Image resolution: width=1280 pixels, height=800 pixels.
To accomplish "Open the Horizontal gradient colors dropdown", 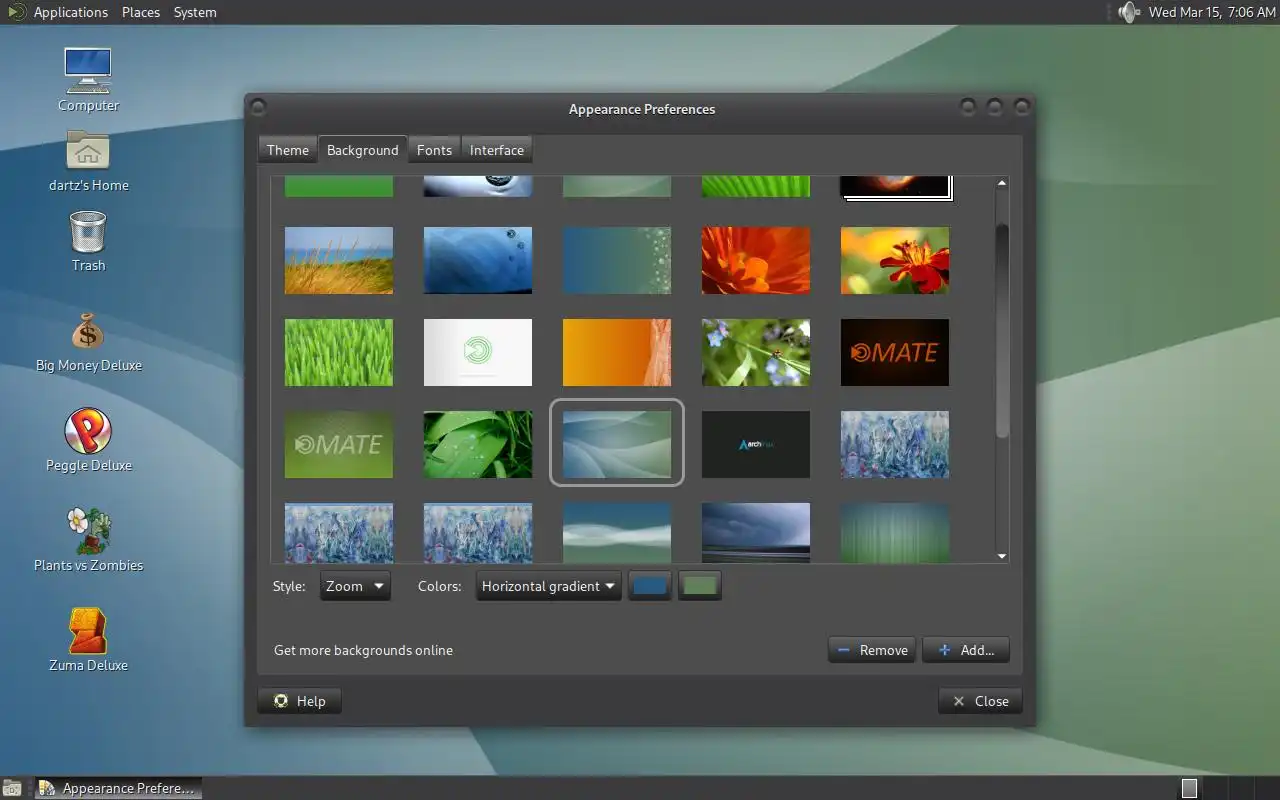I will coord(548,586).
